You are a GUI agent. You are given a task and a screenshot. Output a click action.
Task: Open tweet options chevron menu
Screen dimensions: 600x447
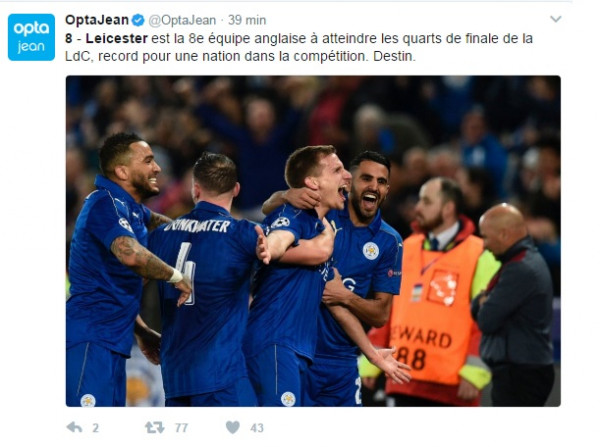(x=555, y=19)
